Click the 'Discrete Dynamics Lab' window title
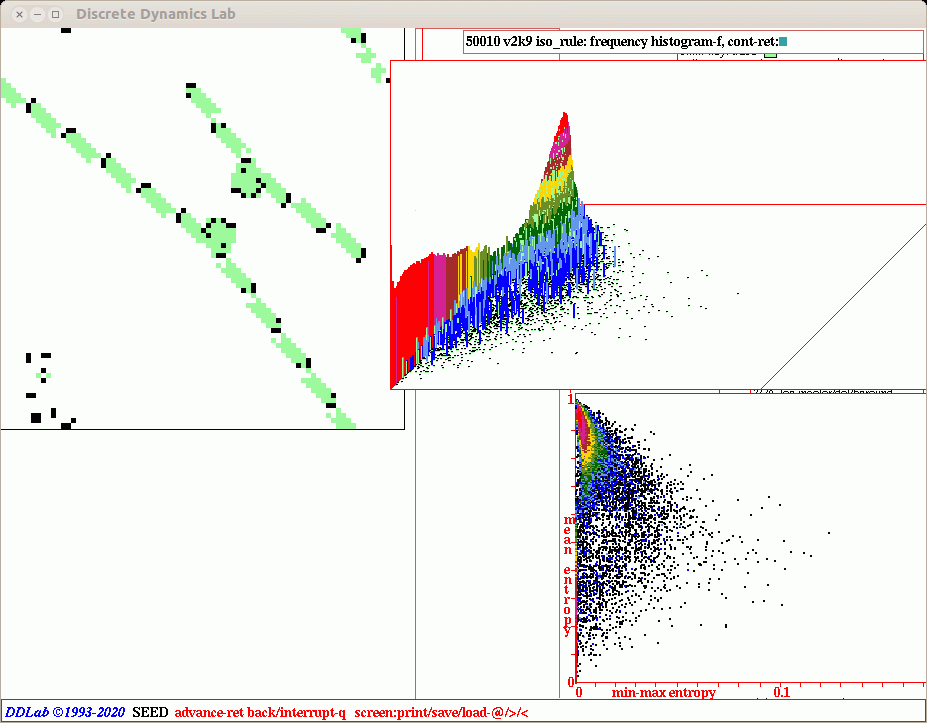The height and width of the screenshot is (723, 927). click(x=155, y=14)
